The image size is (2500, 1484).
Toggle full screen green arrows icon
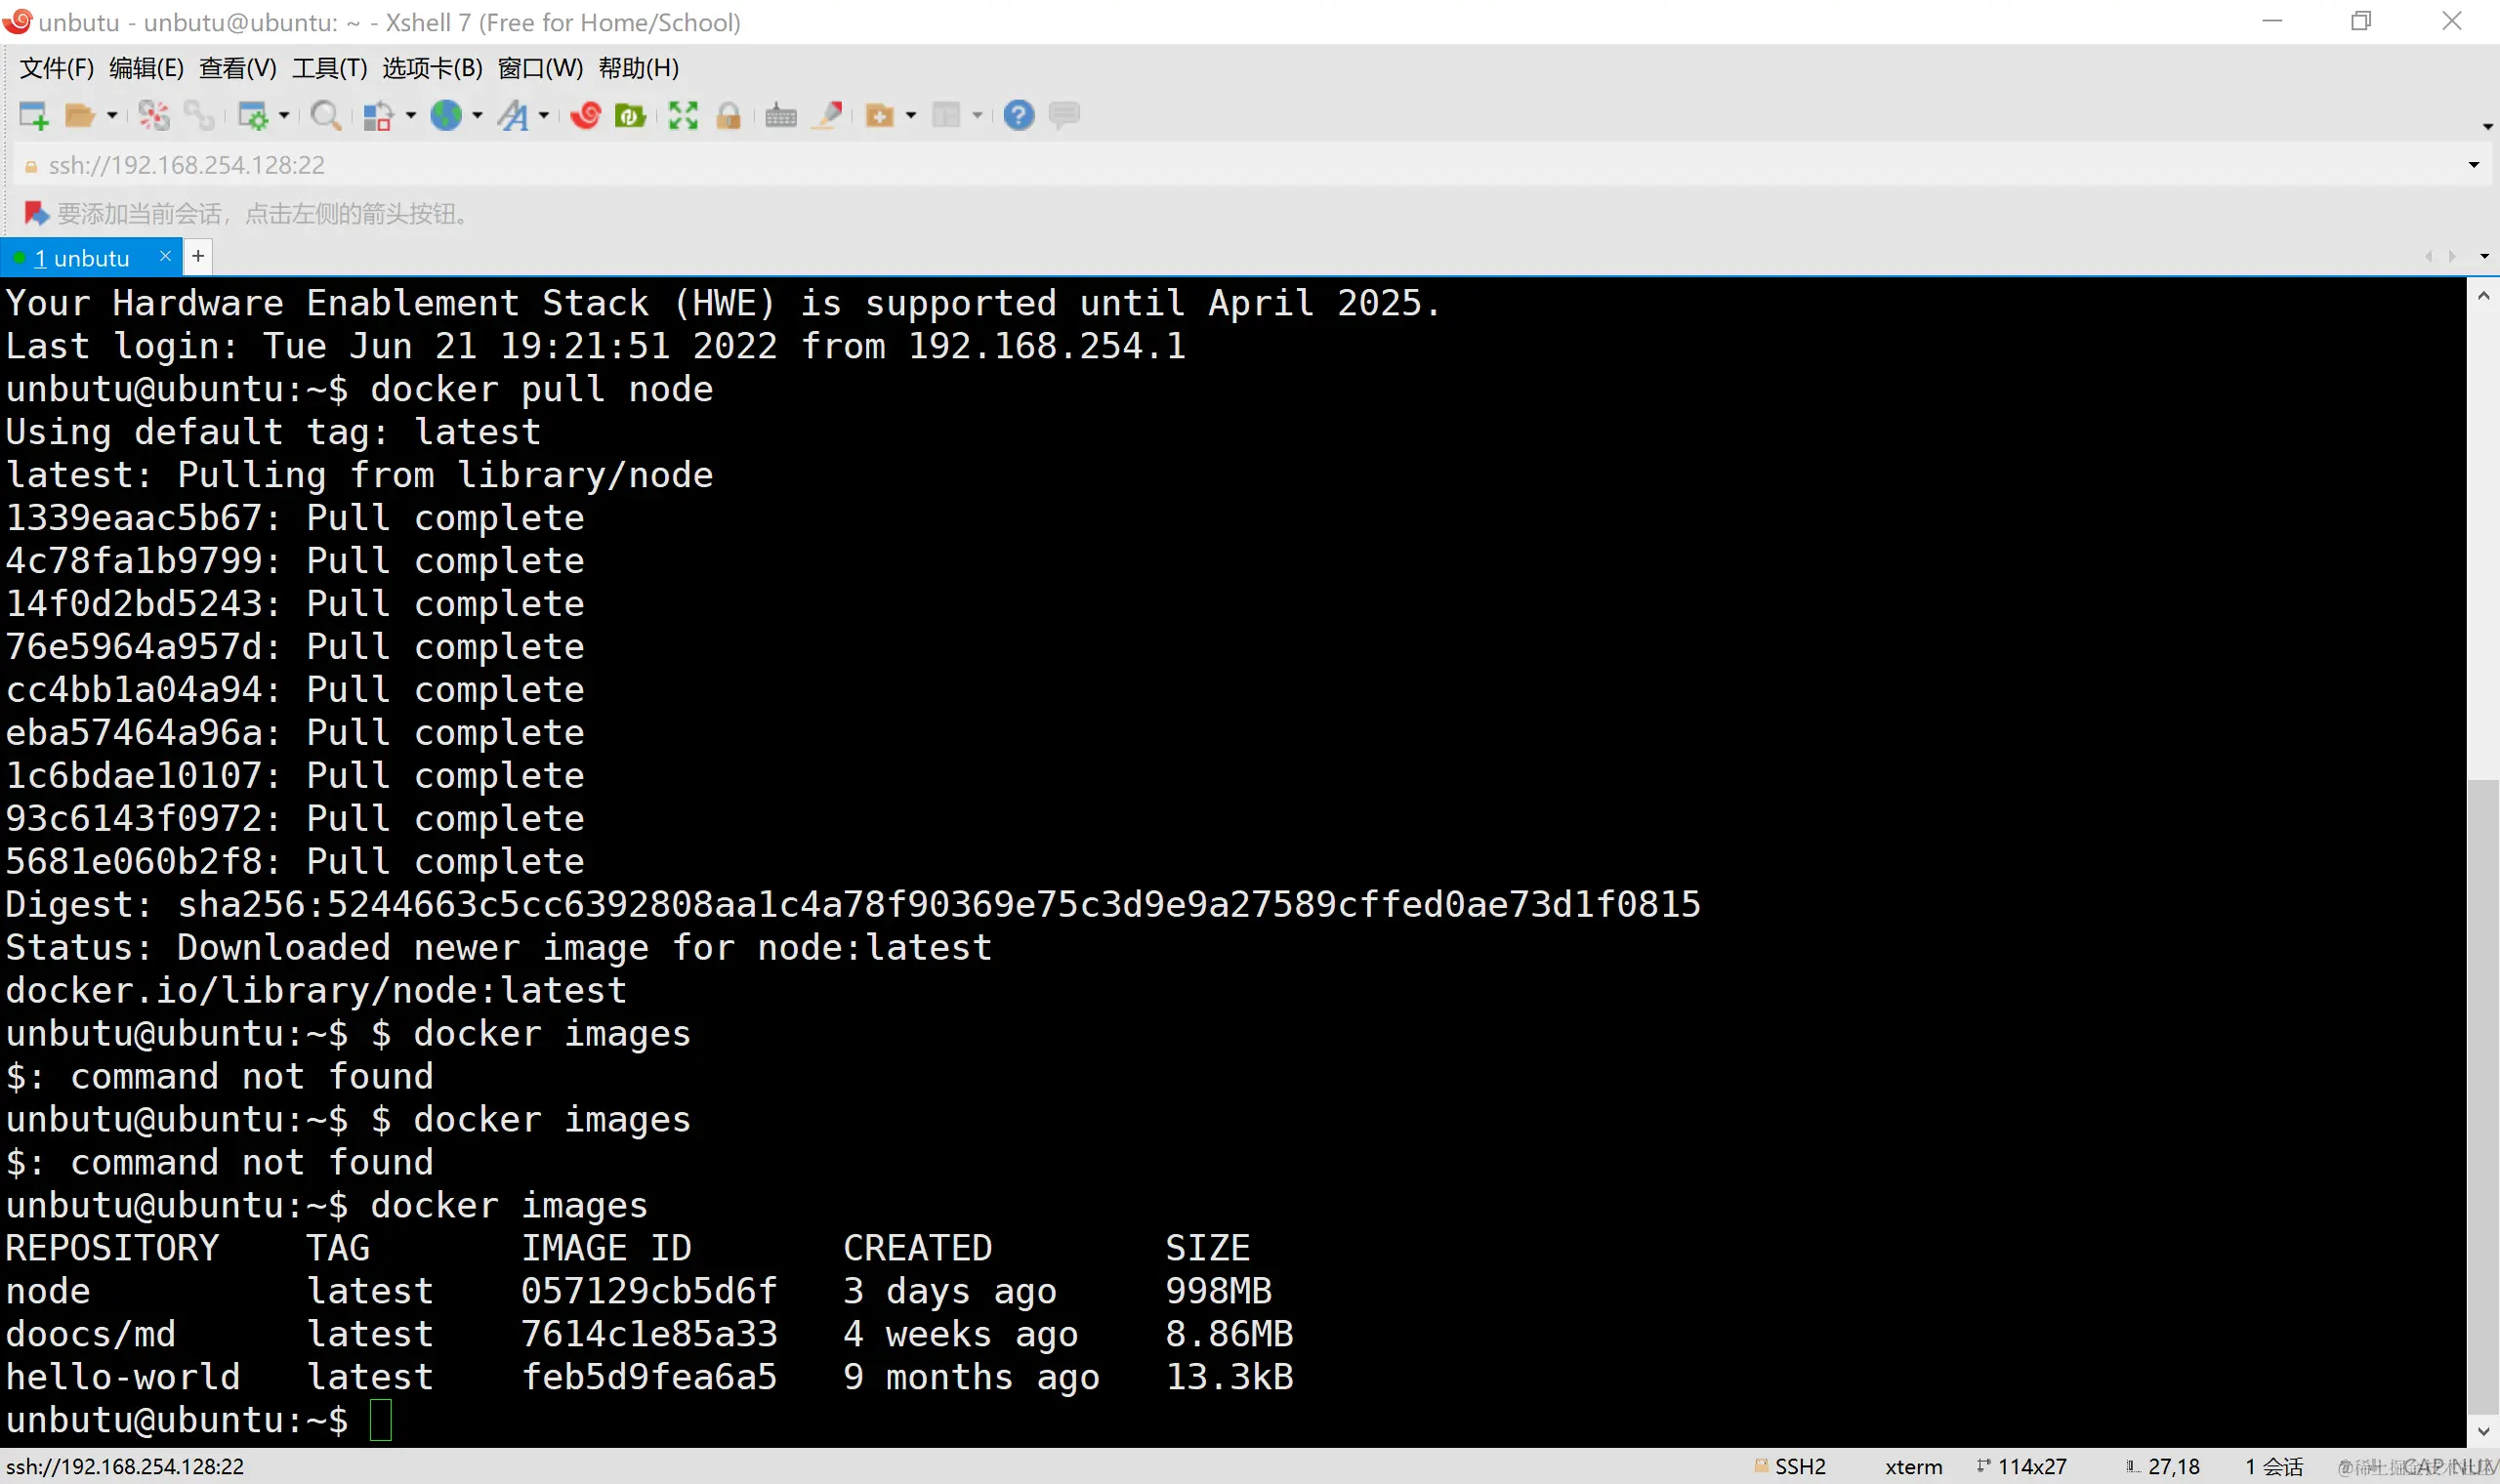[683, 116]
